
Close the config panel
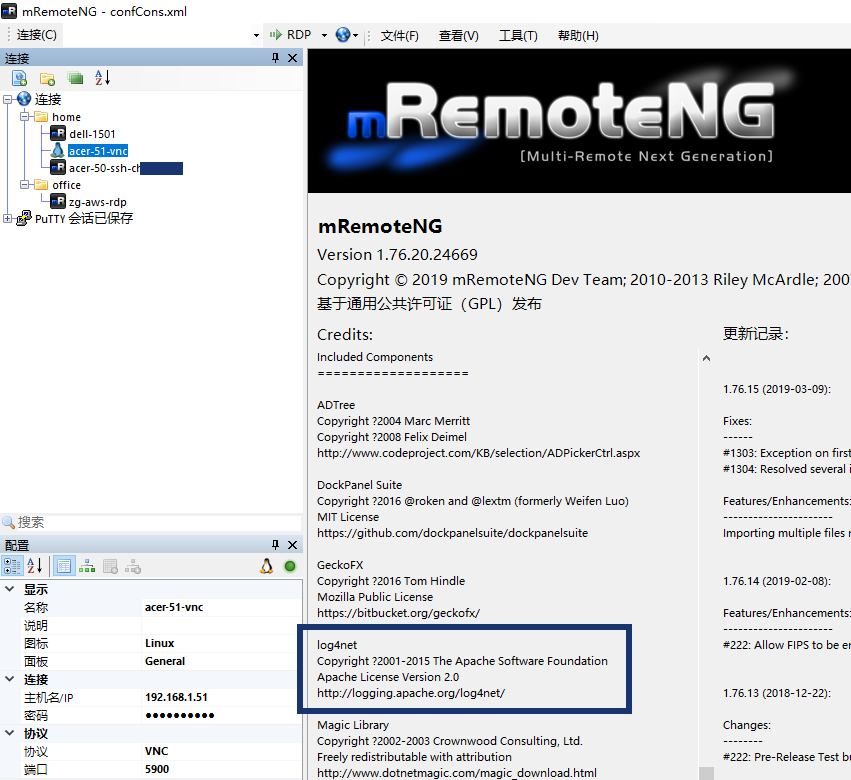(293, 544)
